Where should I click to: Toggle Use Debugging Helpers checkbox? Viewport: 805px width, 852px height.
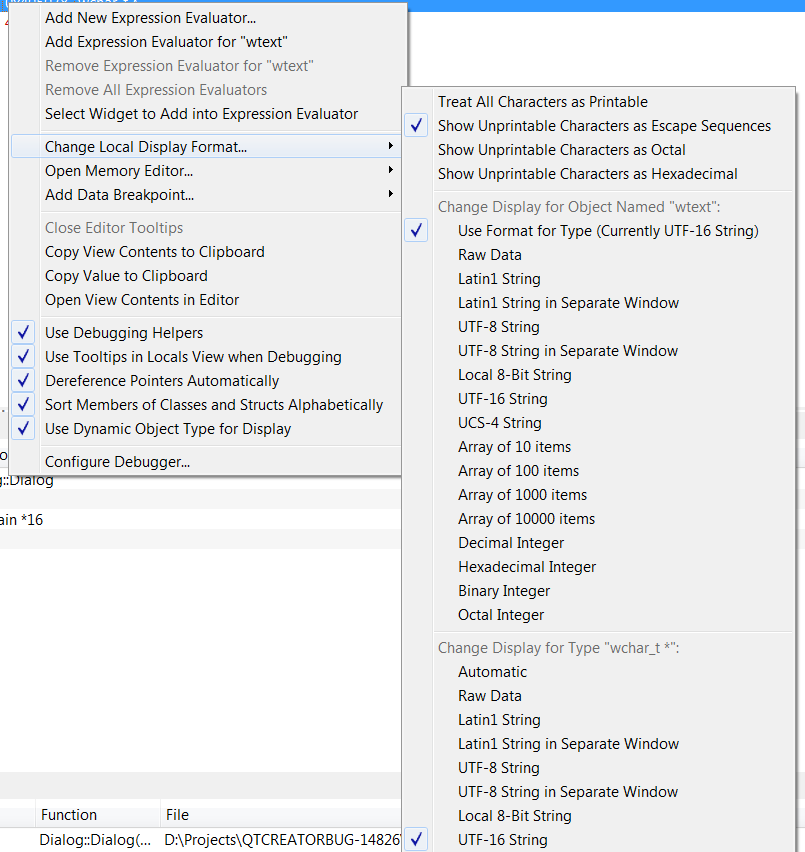click(x=124, y=333)
